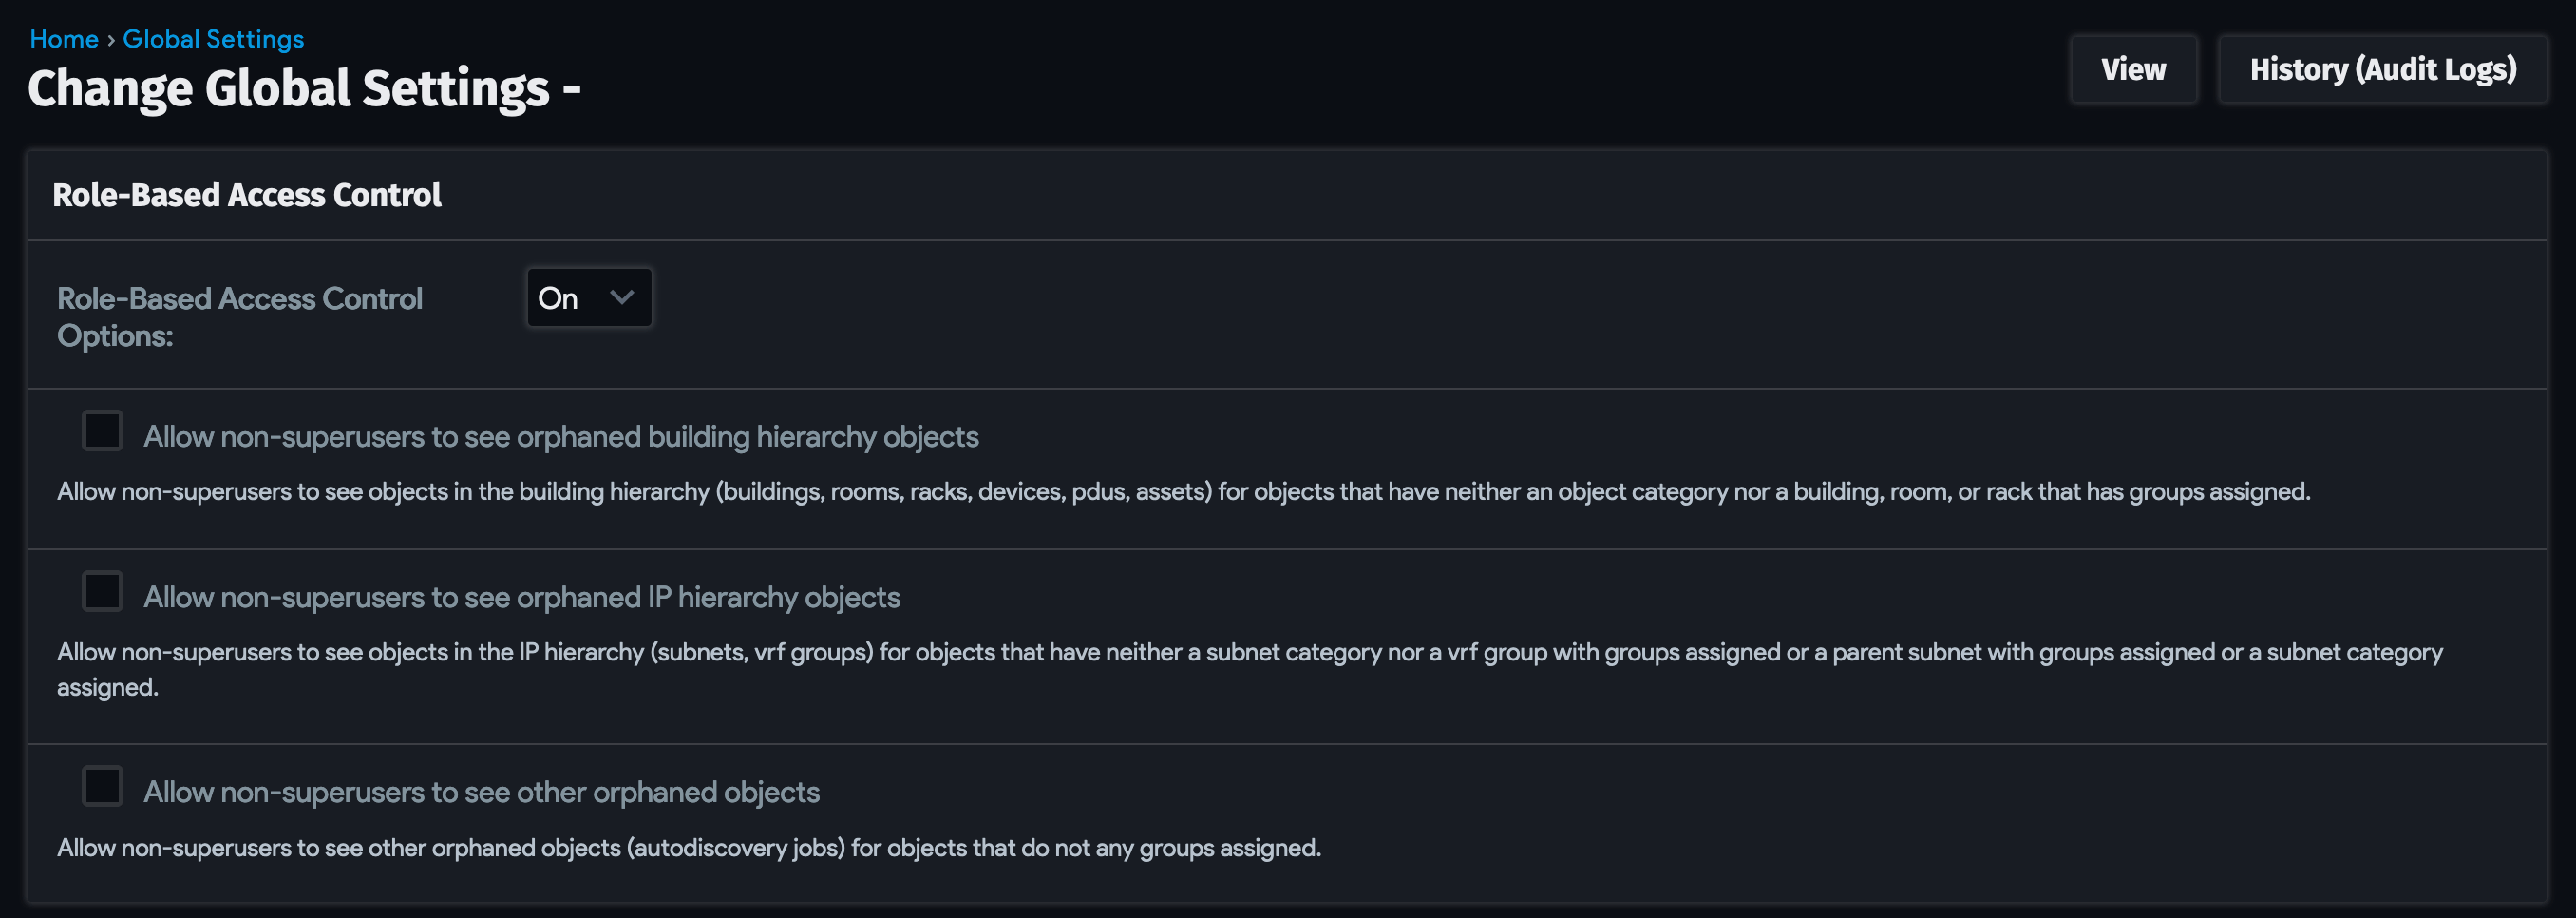
Task: Open the Global Settings breadcrumb link
Action: point(213,39)
